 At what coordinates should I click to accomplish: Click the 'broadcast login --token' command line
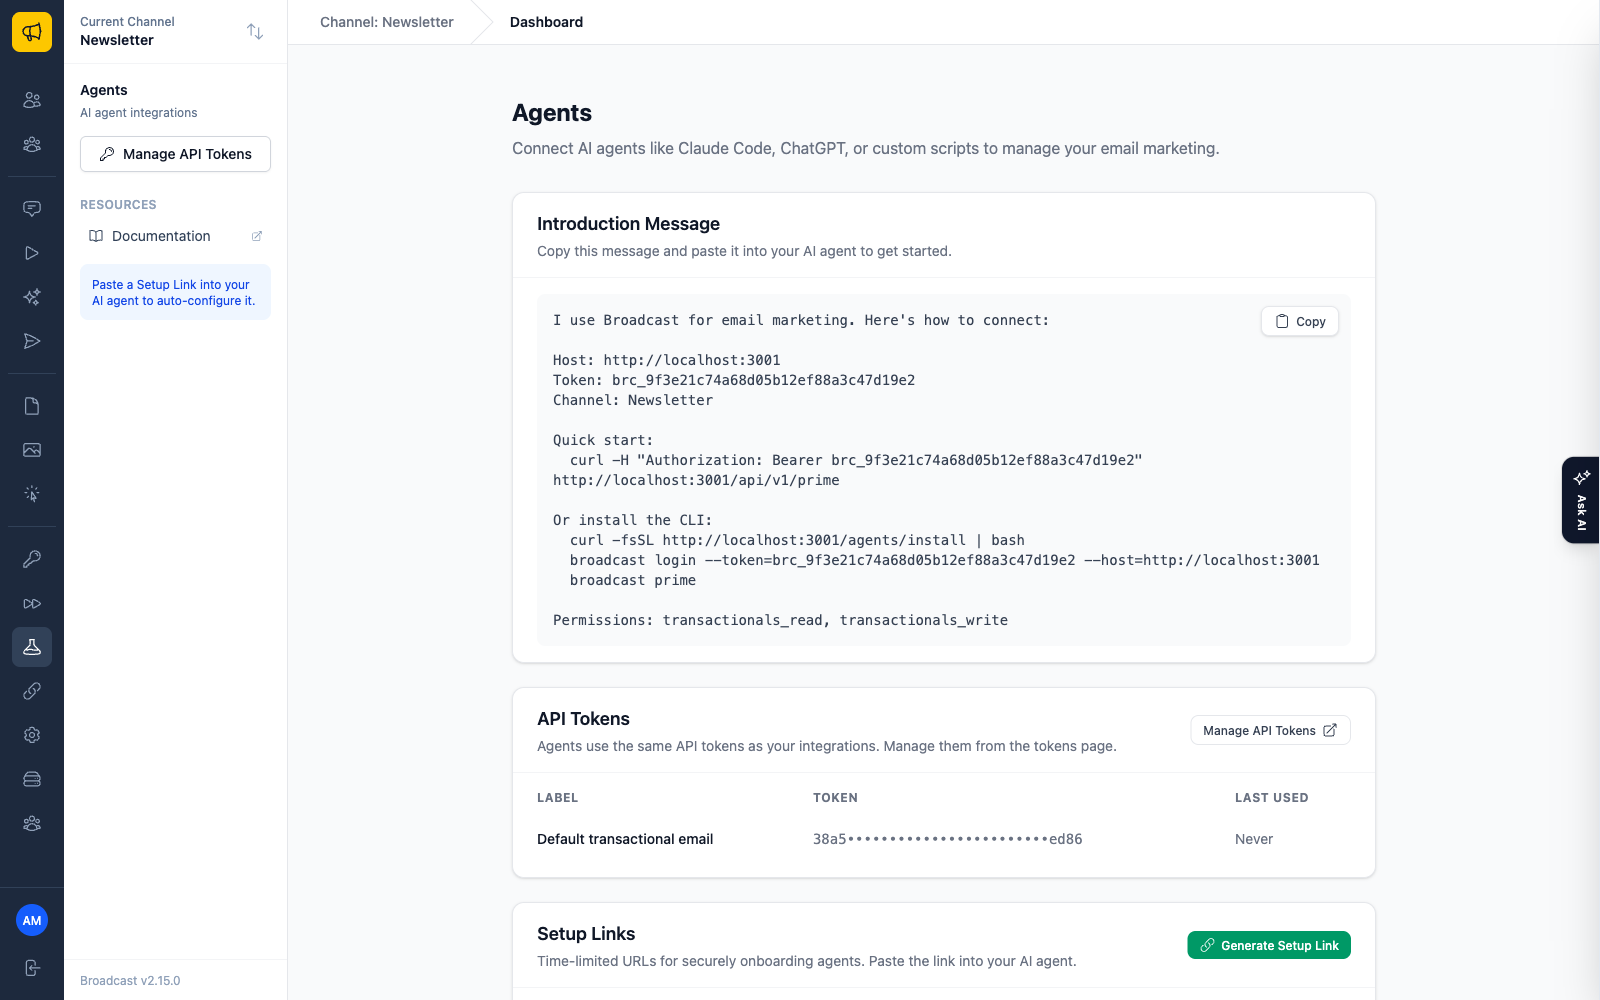tap(945, 560)
